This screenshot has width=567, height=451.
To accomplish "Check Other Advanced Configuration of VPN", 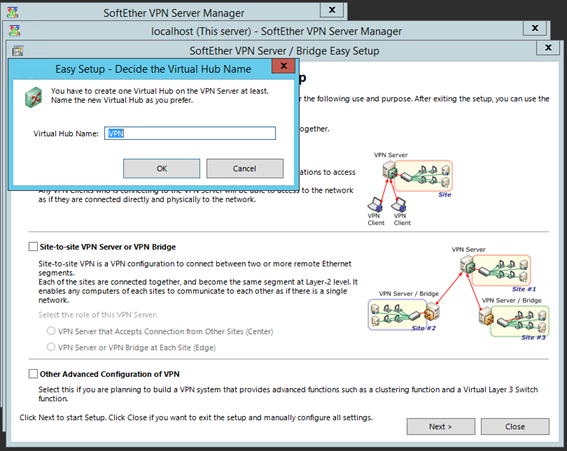I will 33,374.
